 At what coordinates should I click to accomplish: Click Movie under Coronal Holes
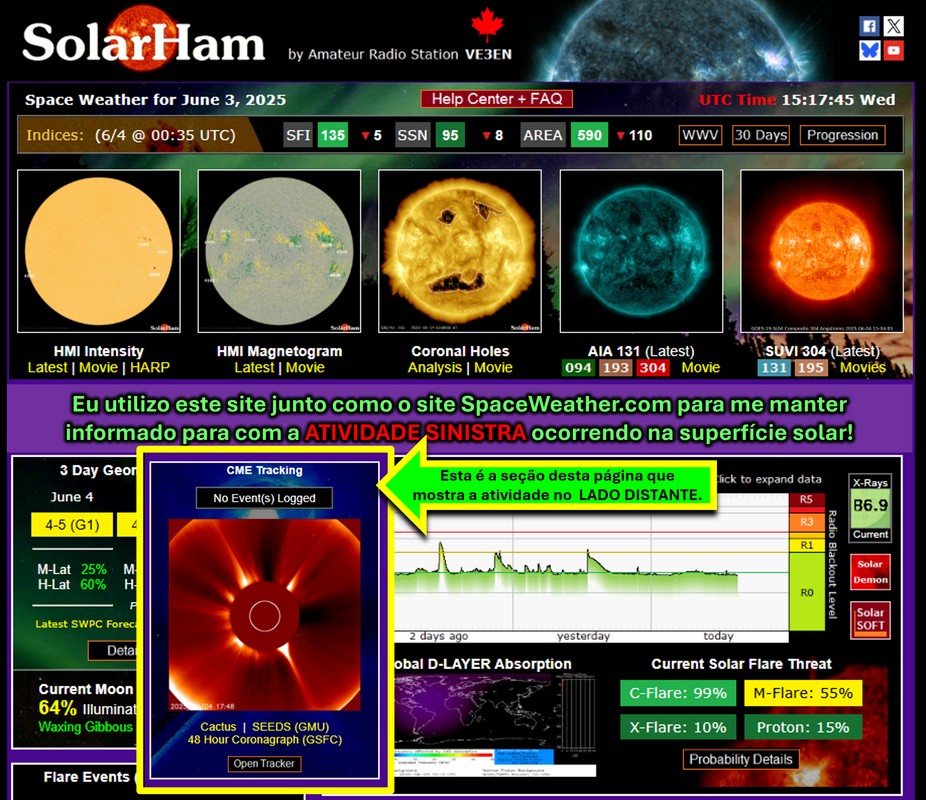coord(493,367)
